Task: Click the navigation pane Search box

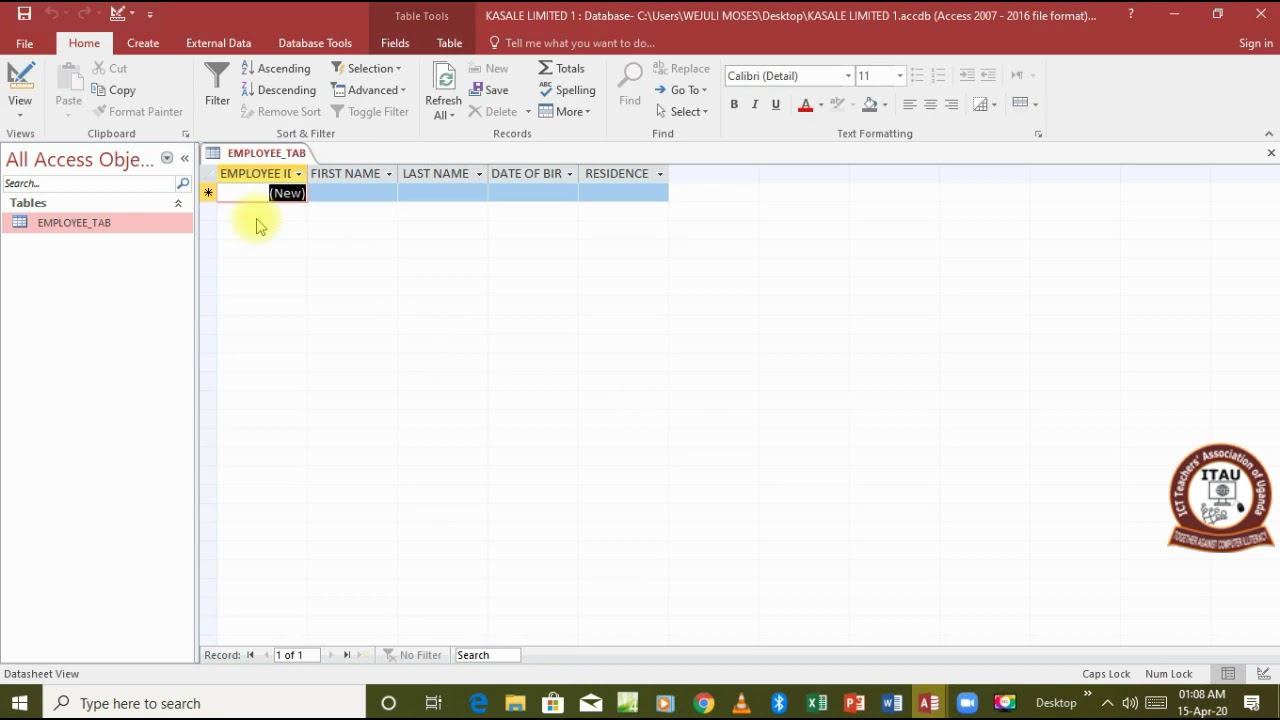Action: pos(88,183)
